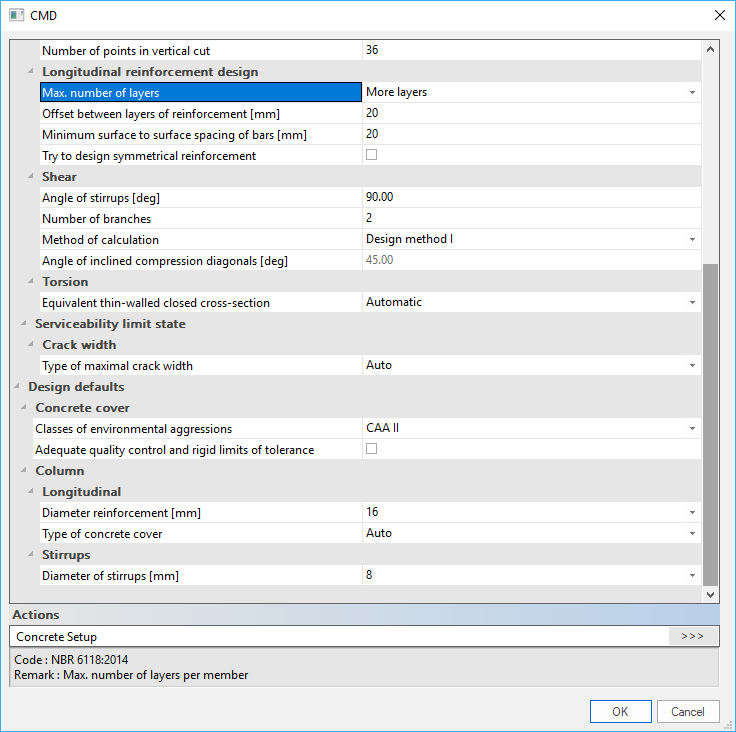
Task: Enable Try to design symmetrical reinforcement
Action: click(371, 155)
